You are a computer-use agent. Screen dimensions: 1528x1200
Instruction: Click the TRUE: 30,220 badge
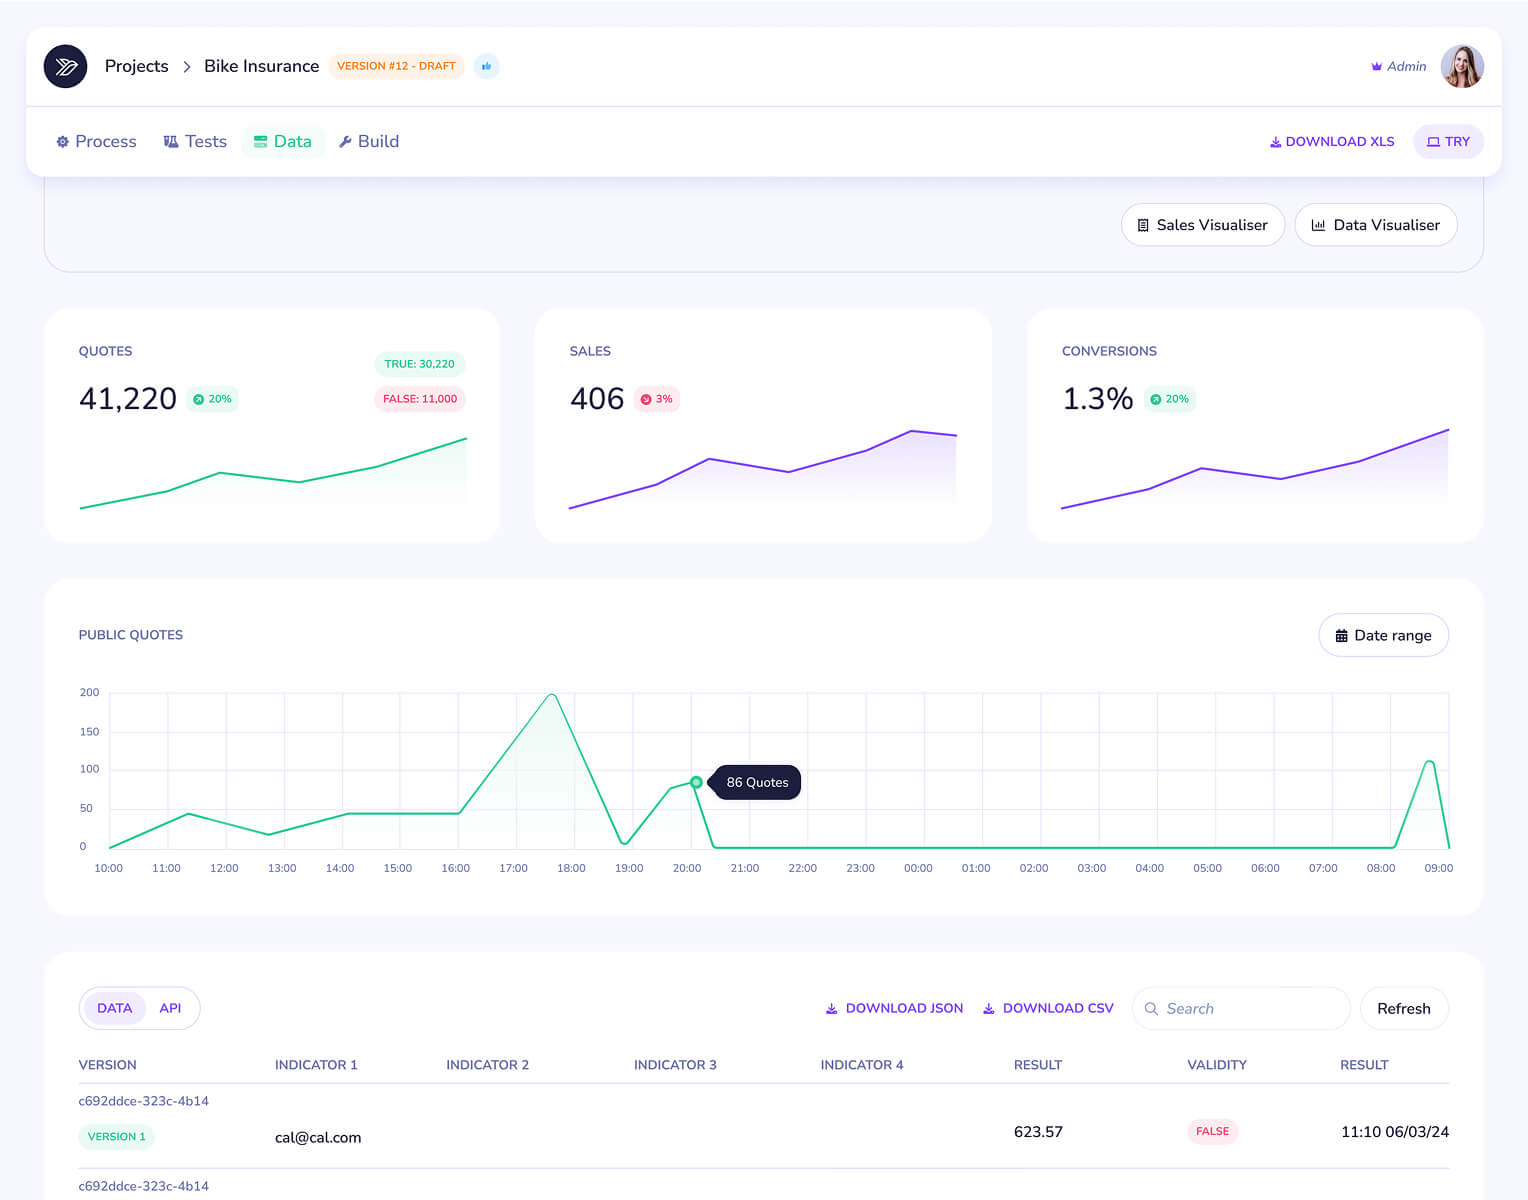point(419,364)
